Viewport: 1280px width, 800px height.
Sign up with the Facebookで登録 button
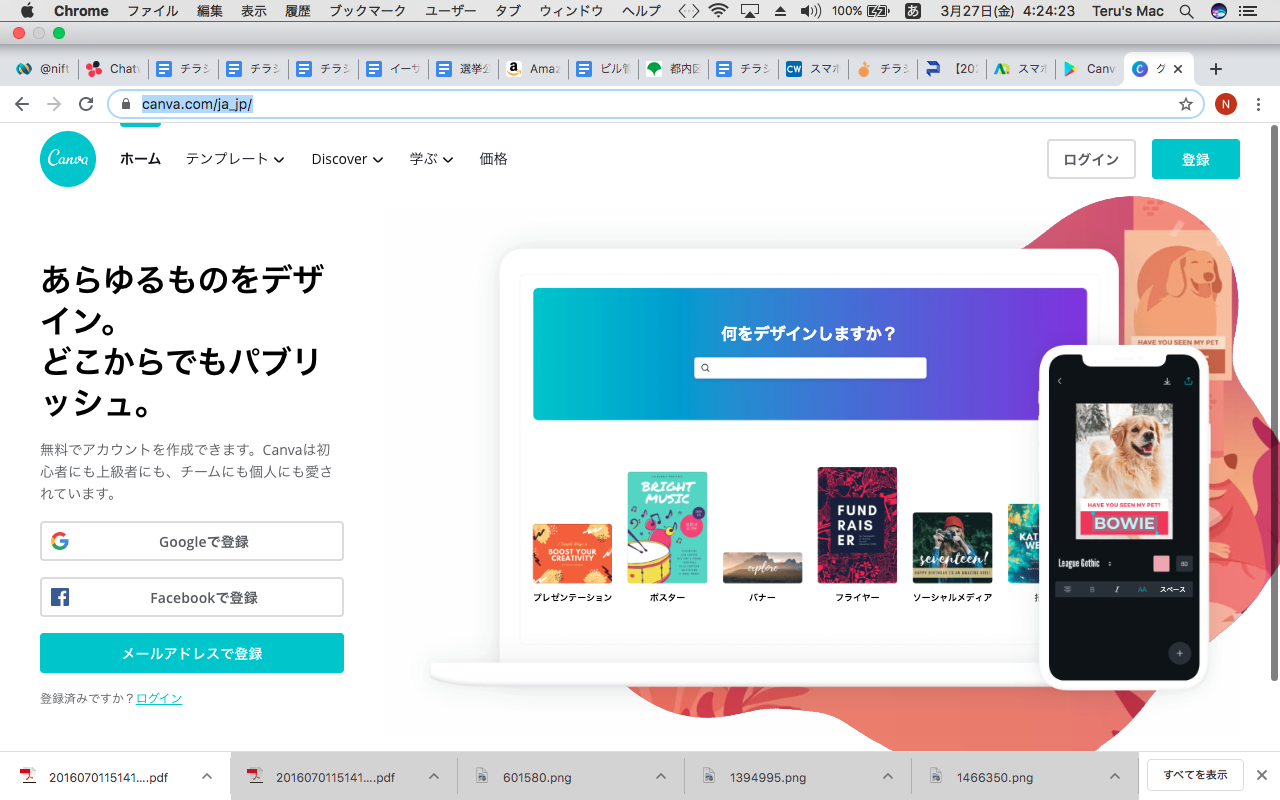pyautogui.click(x=192, y=597)
